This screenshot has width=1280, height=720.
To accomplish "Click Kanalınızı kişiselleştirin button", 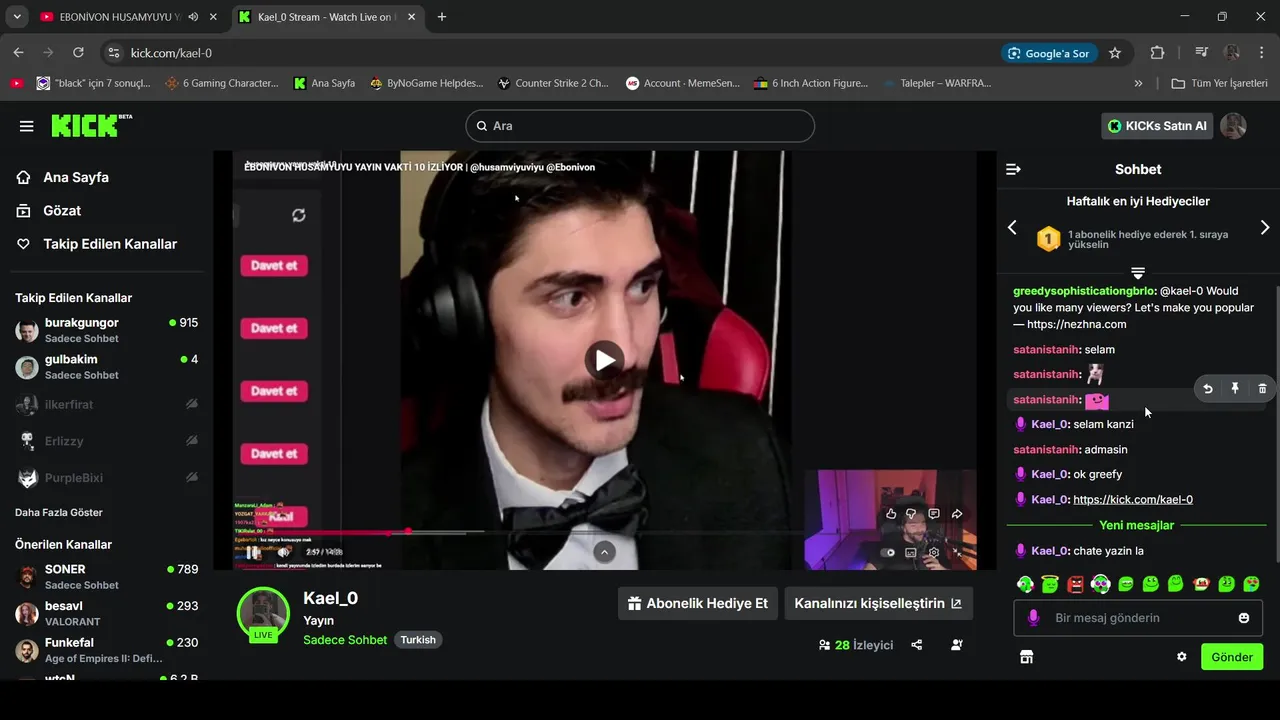I will click(x=878, y=603).
